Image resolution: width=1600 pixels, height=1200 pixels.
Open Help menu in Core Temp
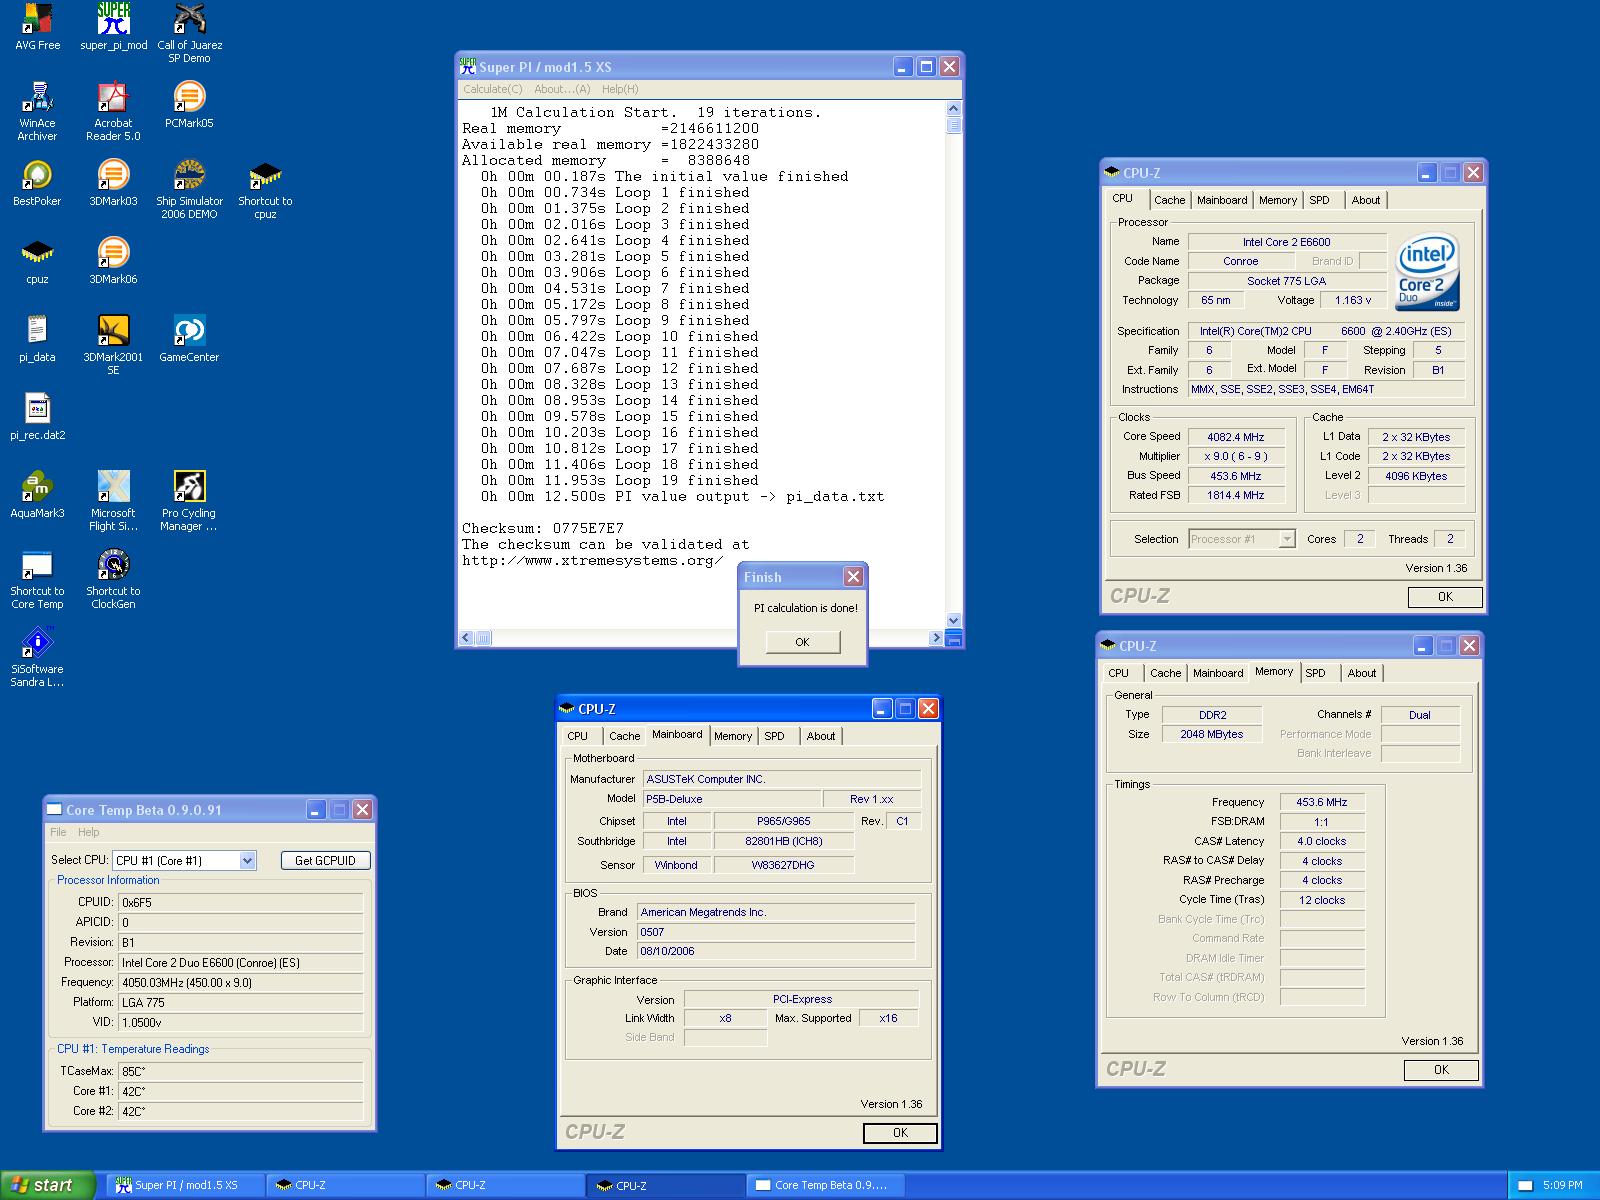(x=89, y=832)
